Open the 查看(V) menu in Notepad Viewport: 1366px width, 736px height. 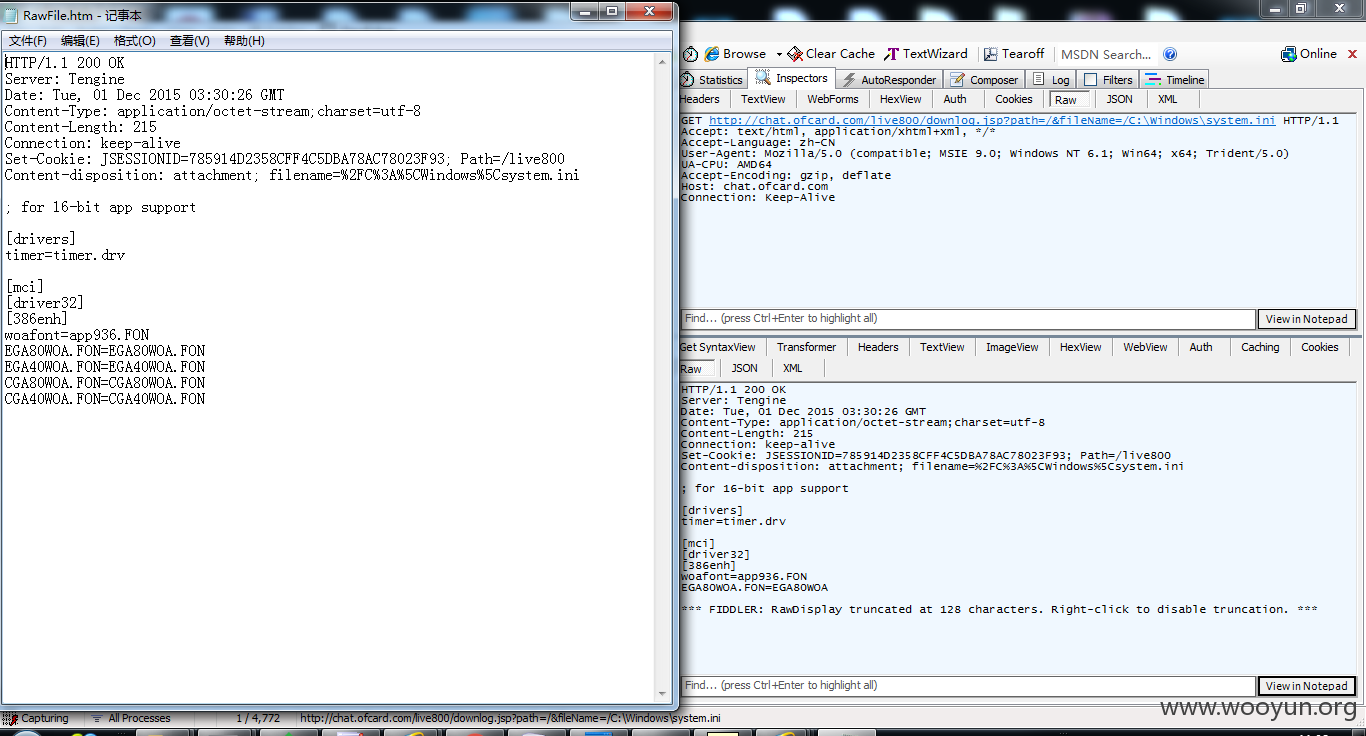pos(190,41)
